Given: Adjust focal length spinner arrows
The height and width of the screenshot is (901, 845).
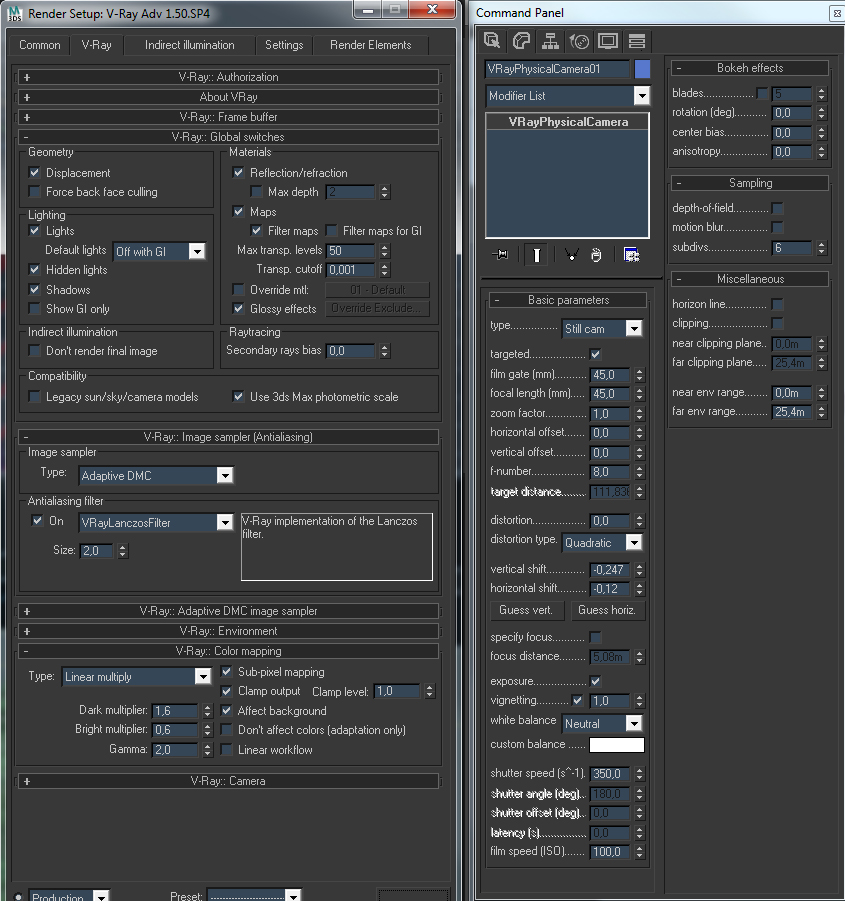Looking at the screenshot, I should 639,394.
